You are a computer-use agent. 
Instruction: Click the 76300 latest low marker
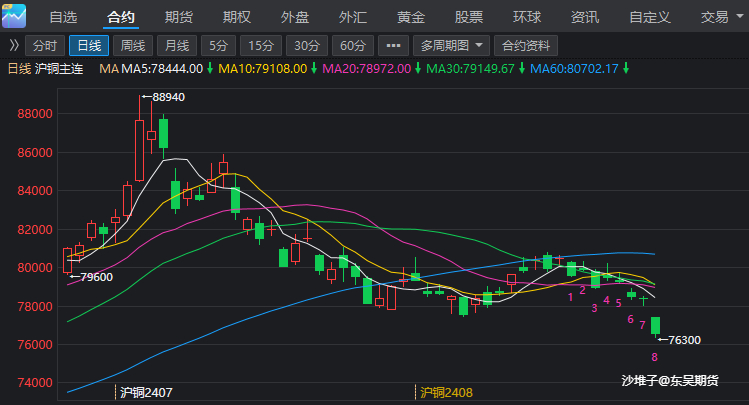679,340
